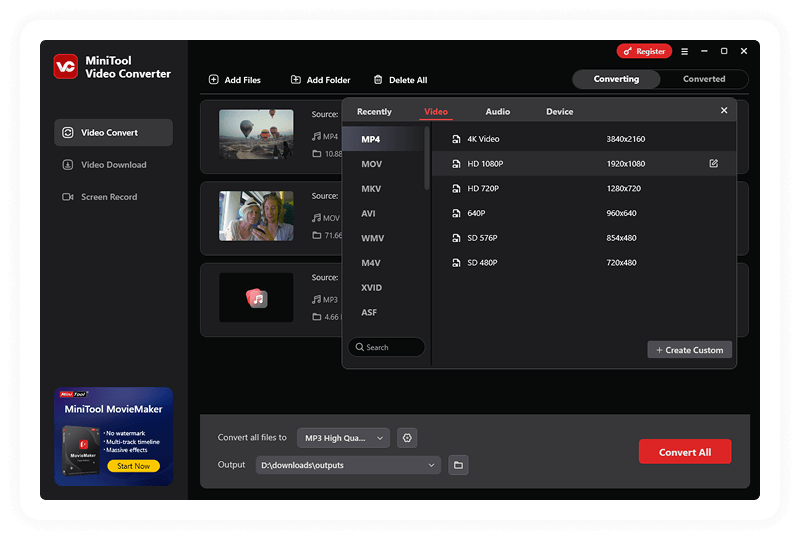
Task: Open Video Download in the sidebar
Action: point(113,165)
